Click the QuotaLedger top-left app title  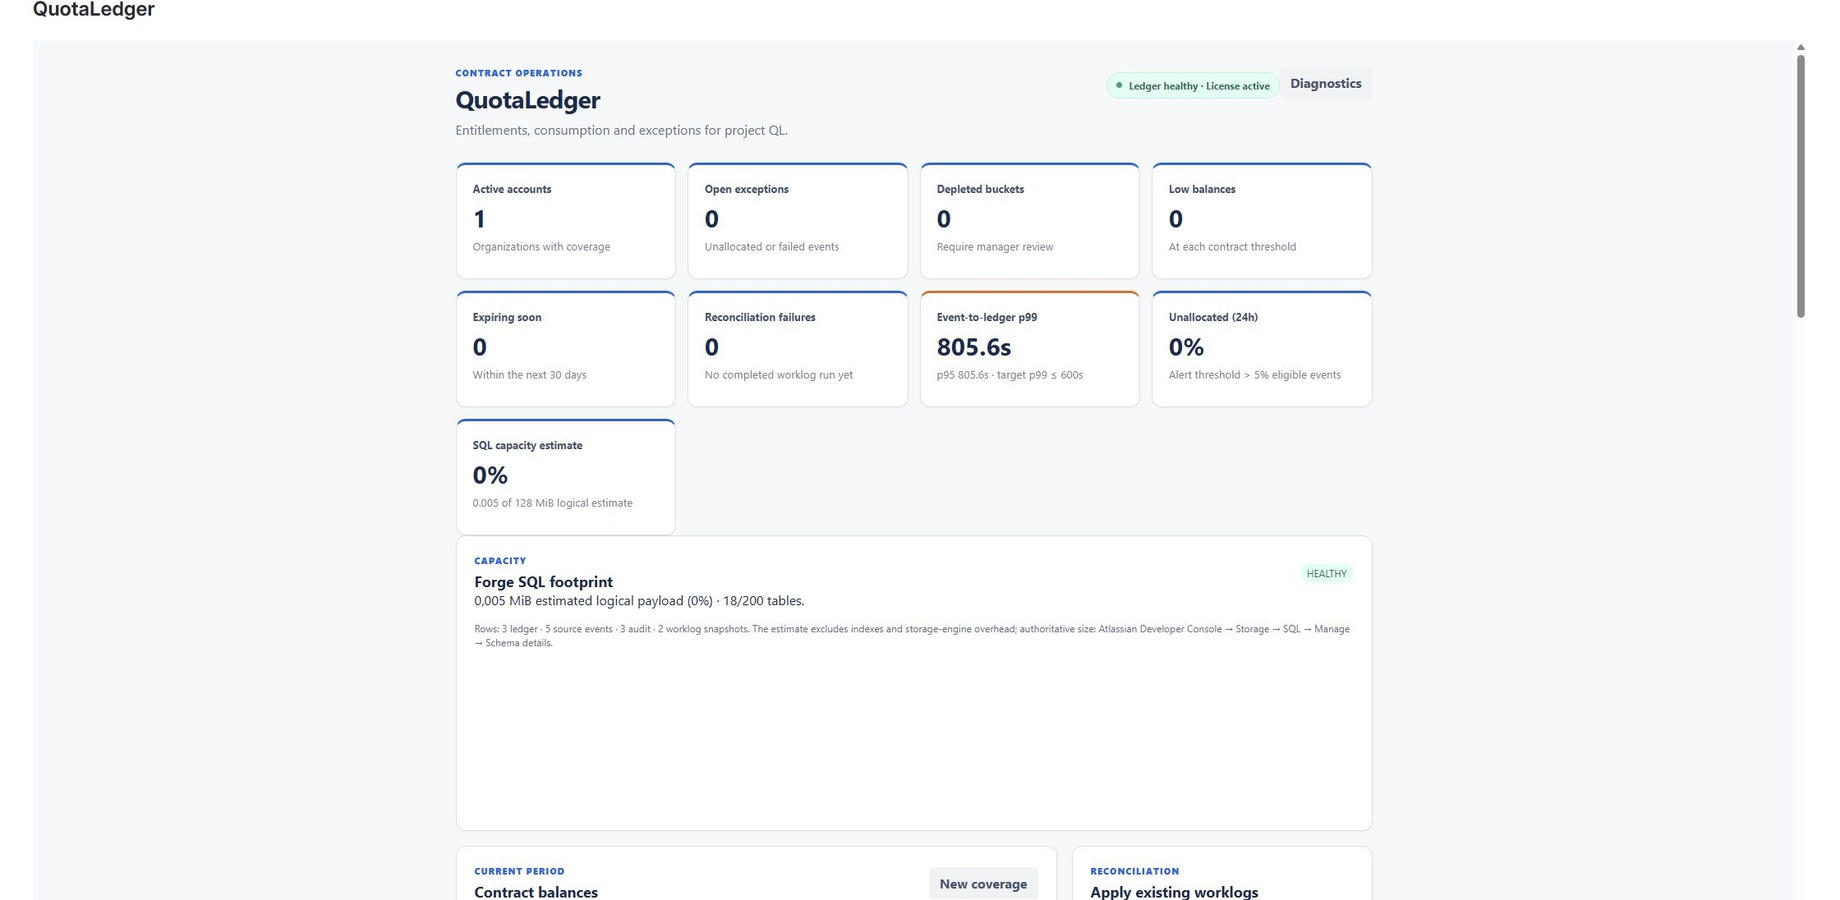click(94, 9)
